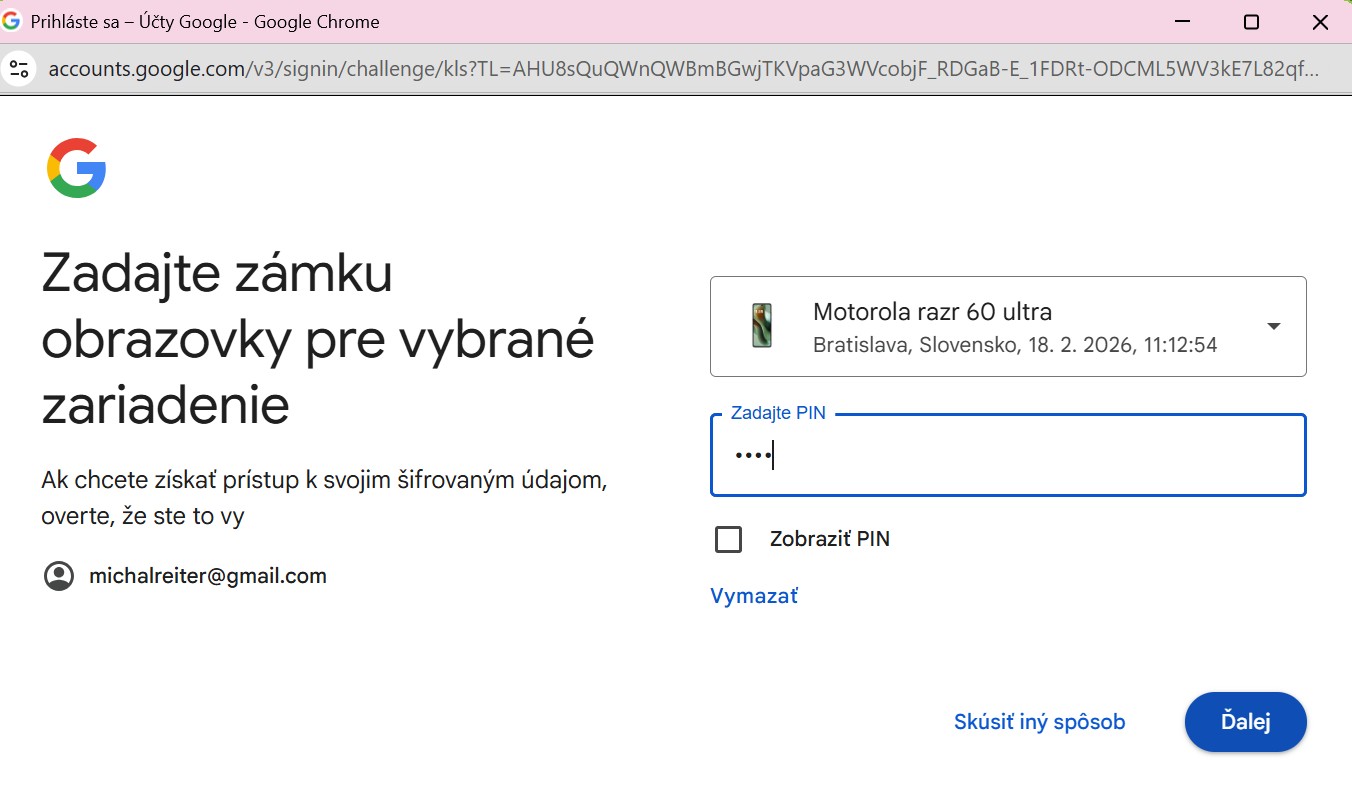Click the Google favicon in title bar
Viewport: 1352px width, 804px height.
click(x=12, y=21)
